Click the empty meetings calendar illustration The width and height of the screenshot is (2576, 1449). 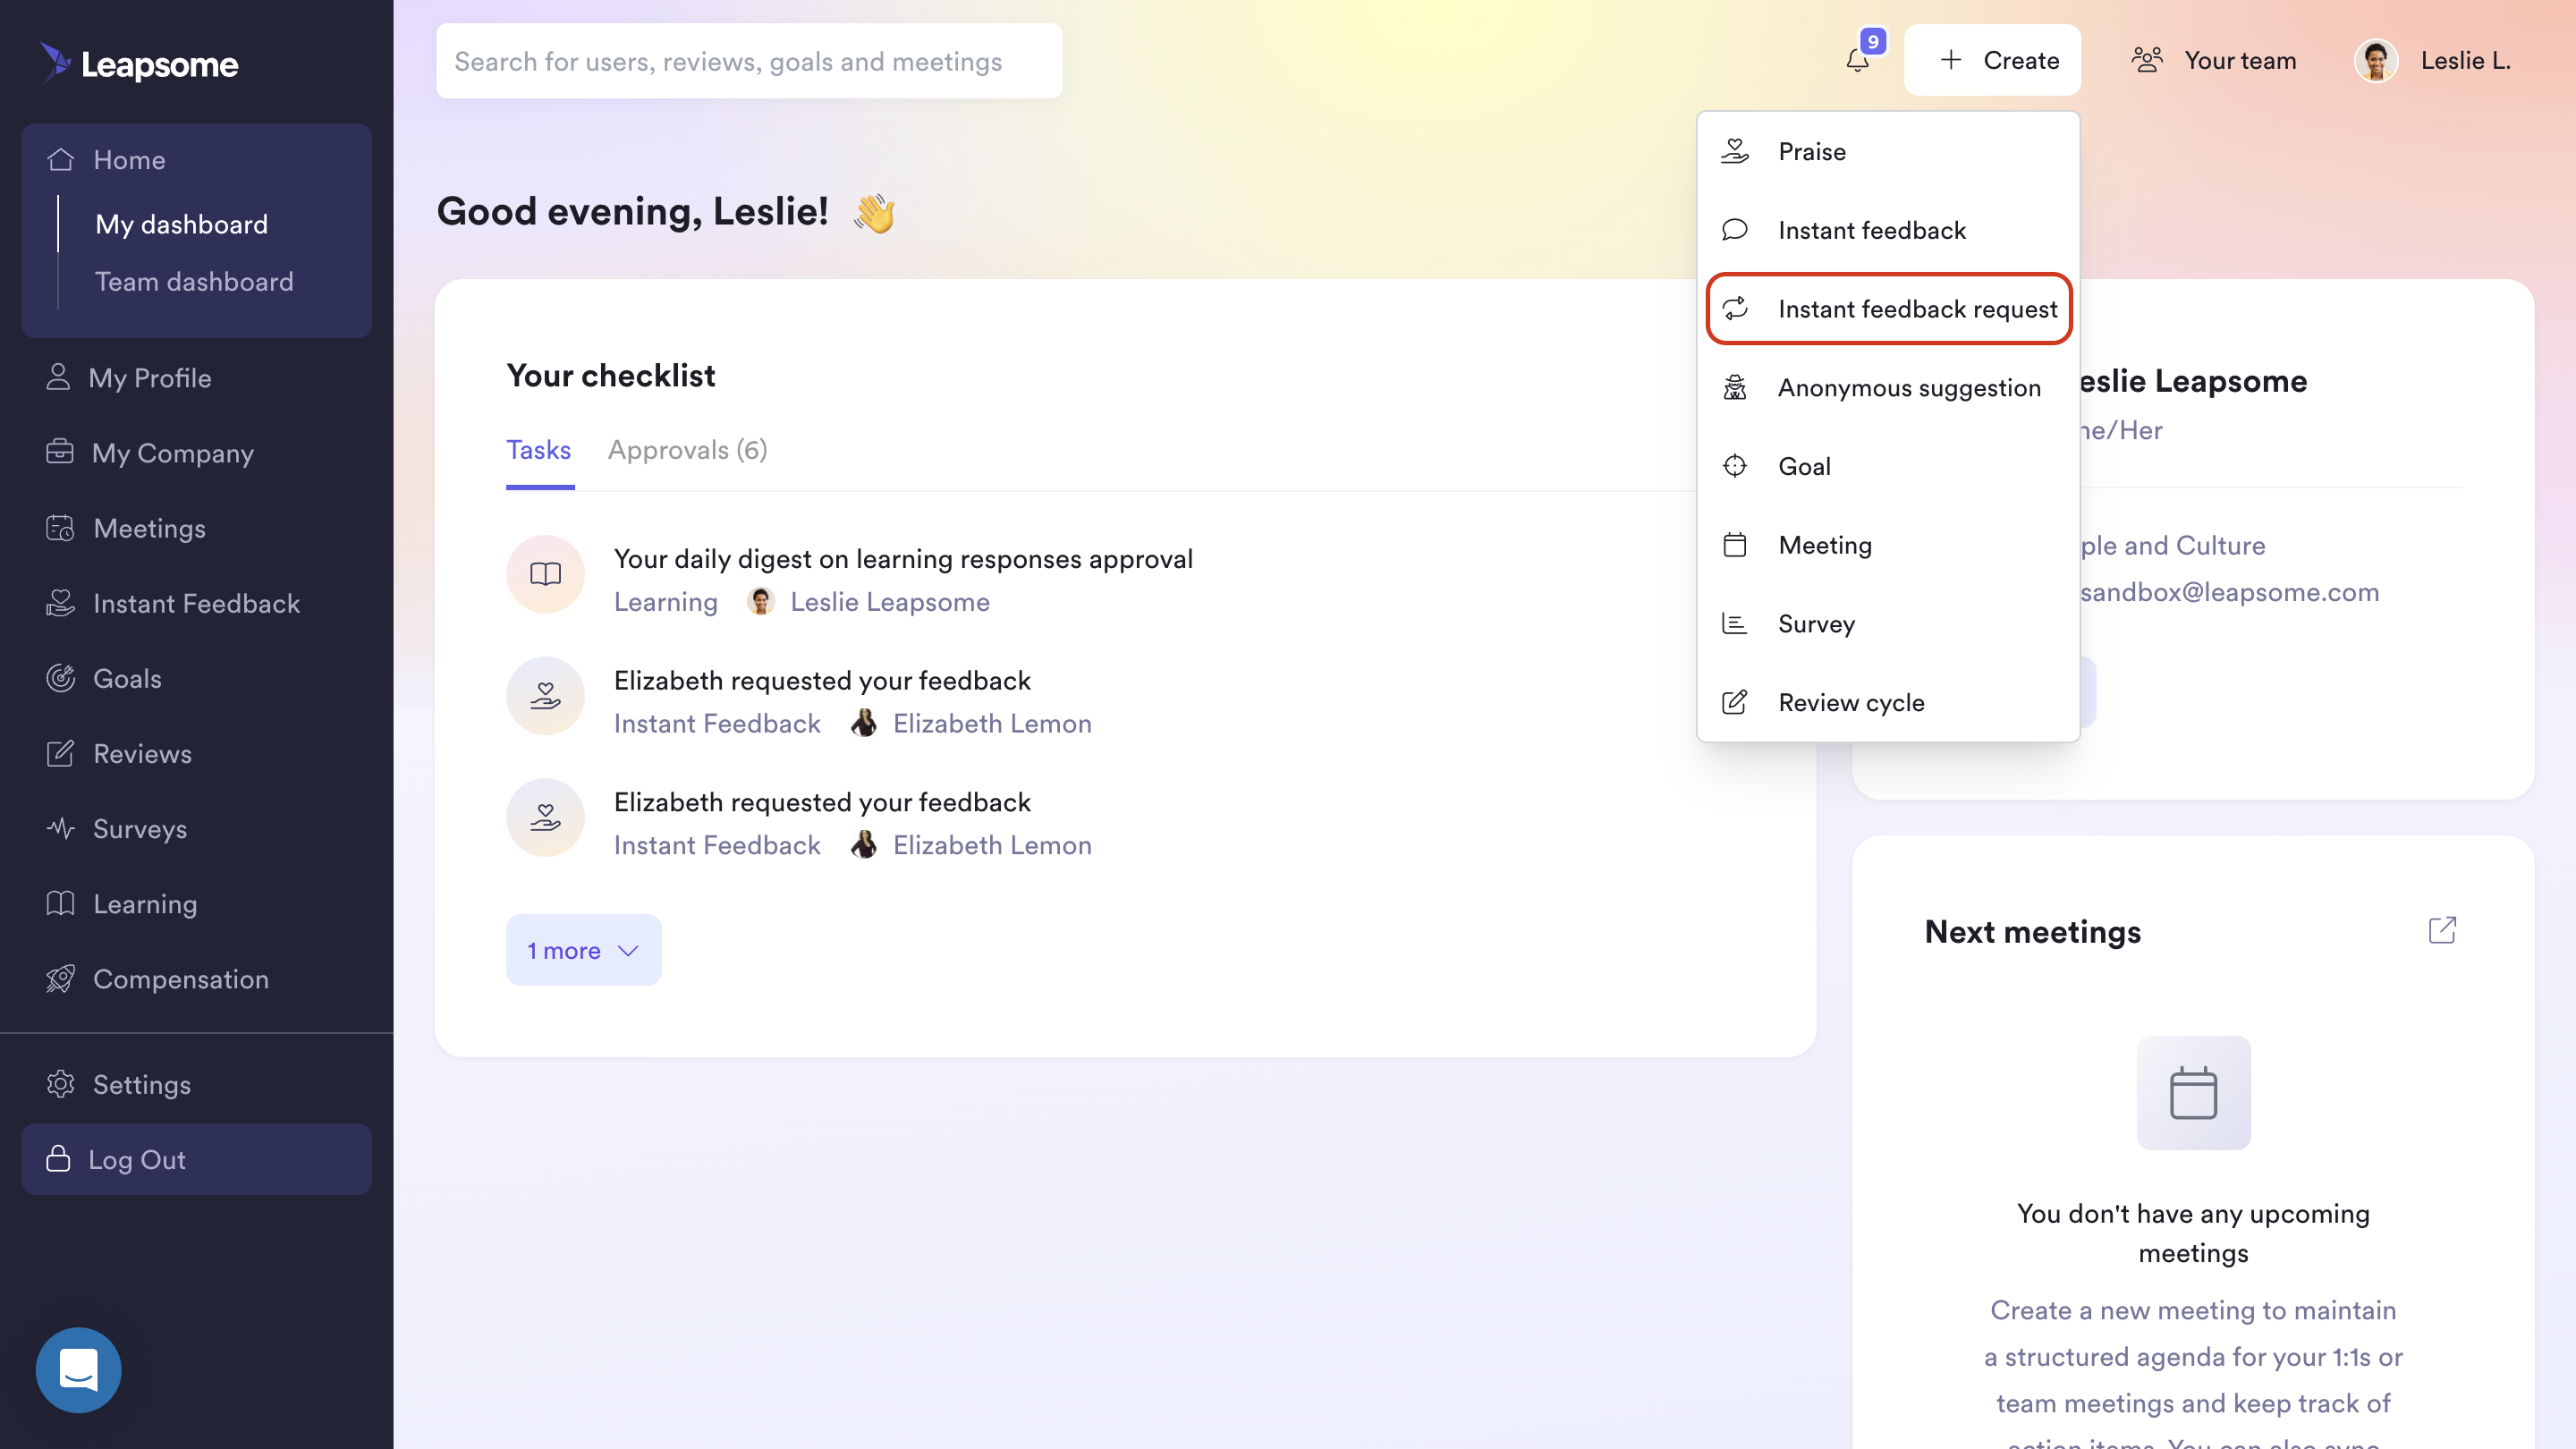coord(2193,1093)
